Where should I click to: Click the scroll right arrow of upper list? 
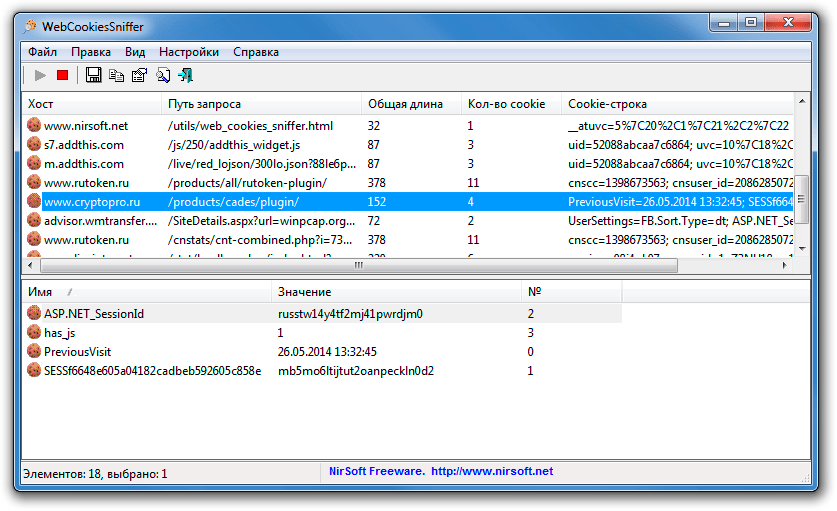click(x=785, y=265)
